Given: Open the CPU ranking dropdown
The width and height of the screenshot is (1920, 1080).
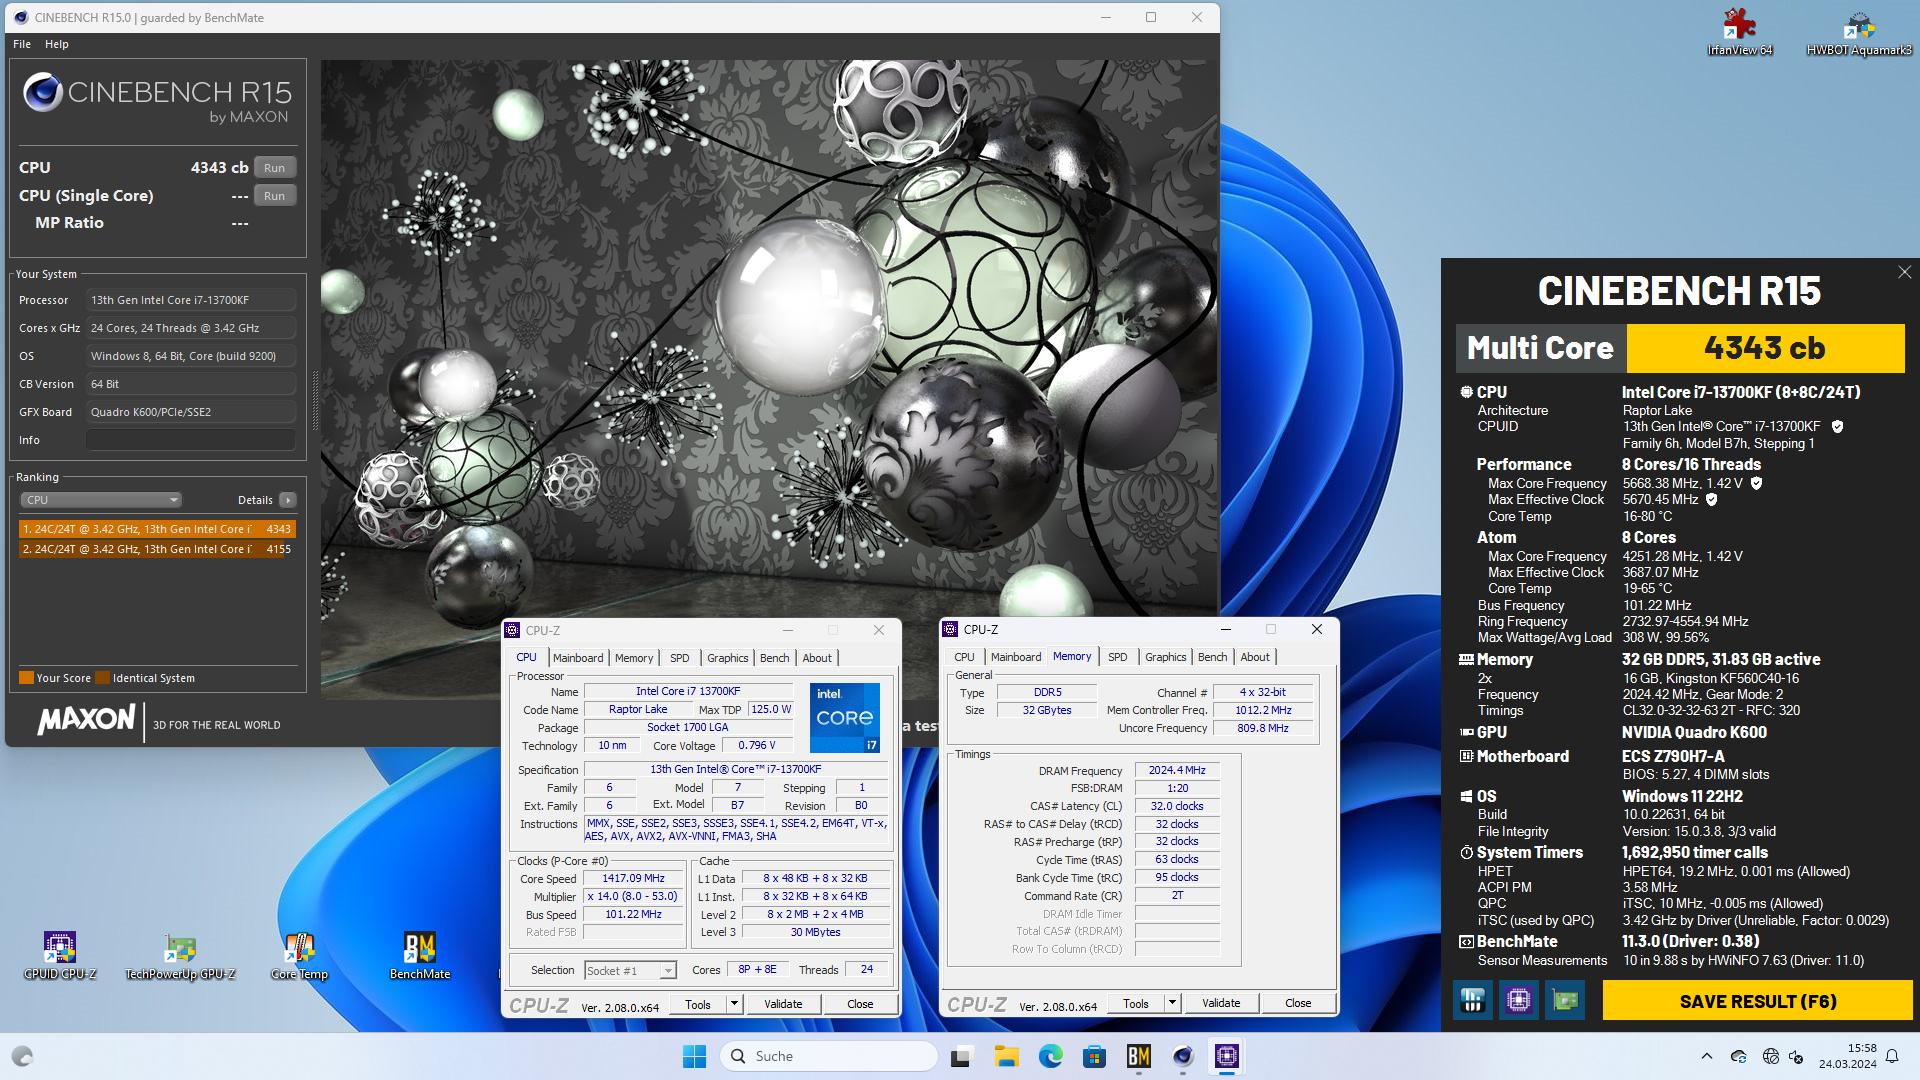Looking at the screenshot, I should (x=100, y=500).
